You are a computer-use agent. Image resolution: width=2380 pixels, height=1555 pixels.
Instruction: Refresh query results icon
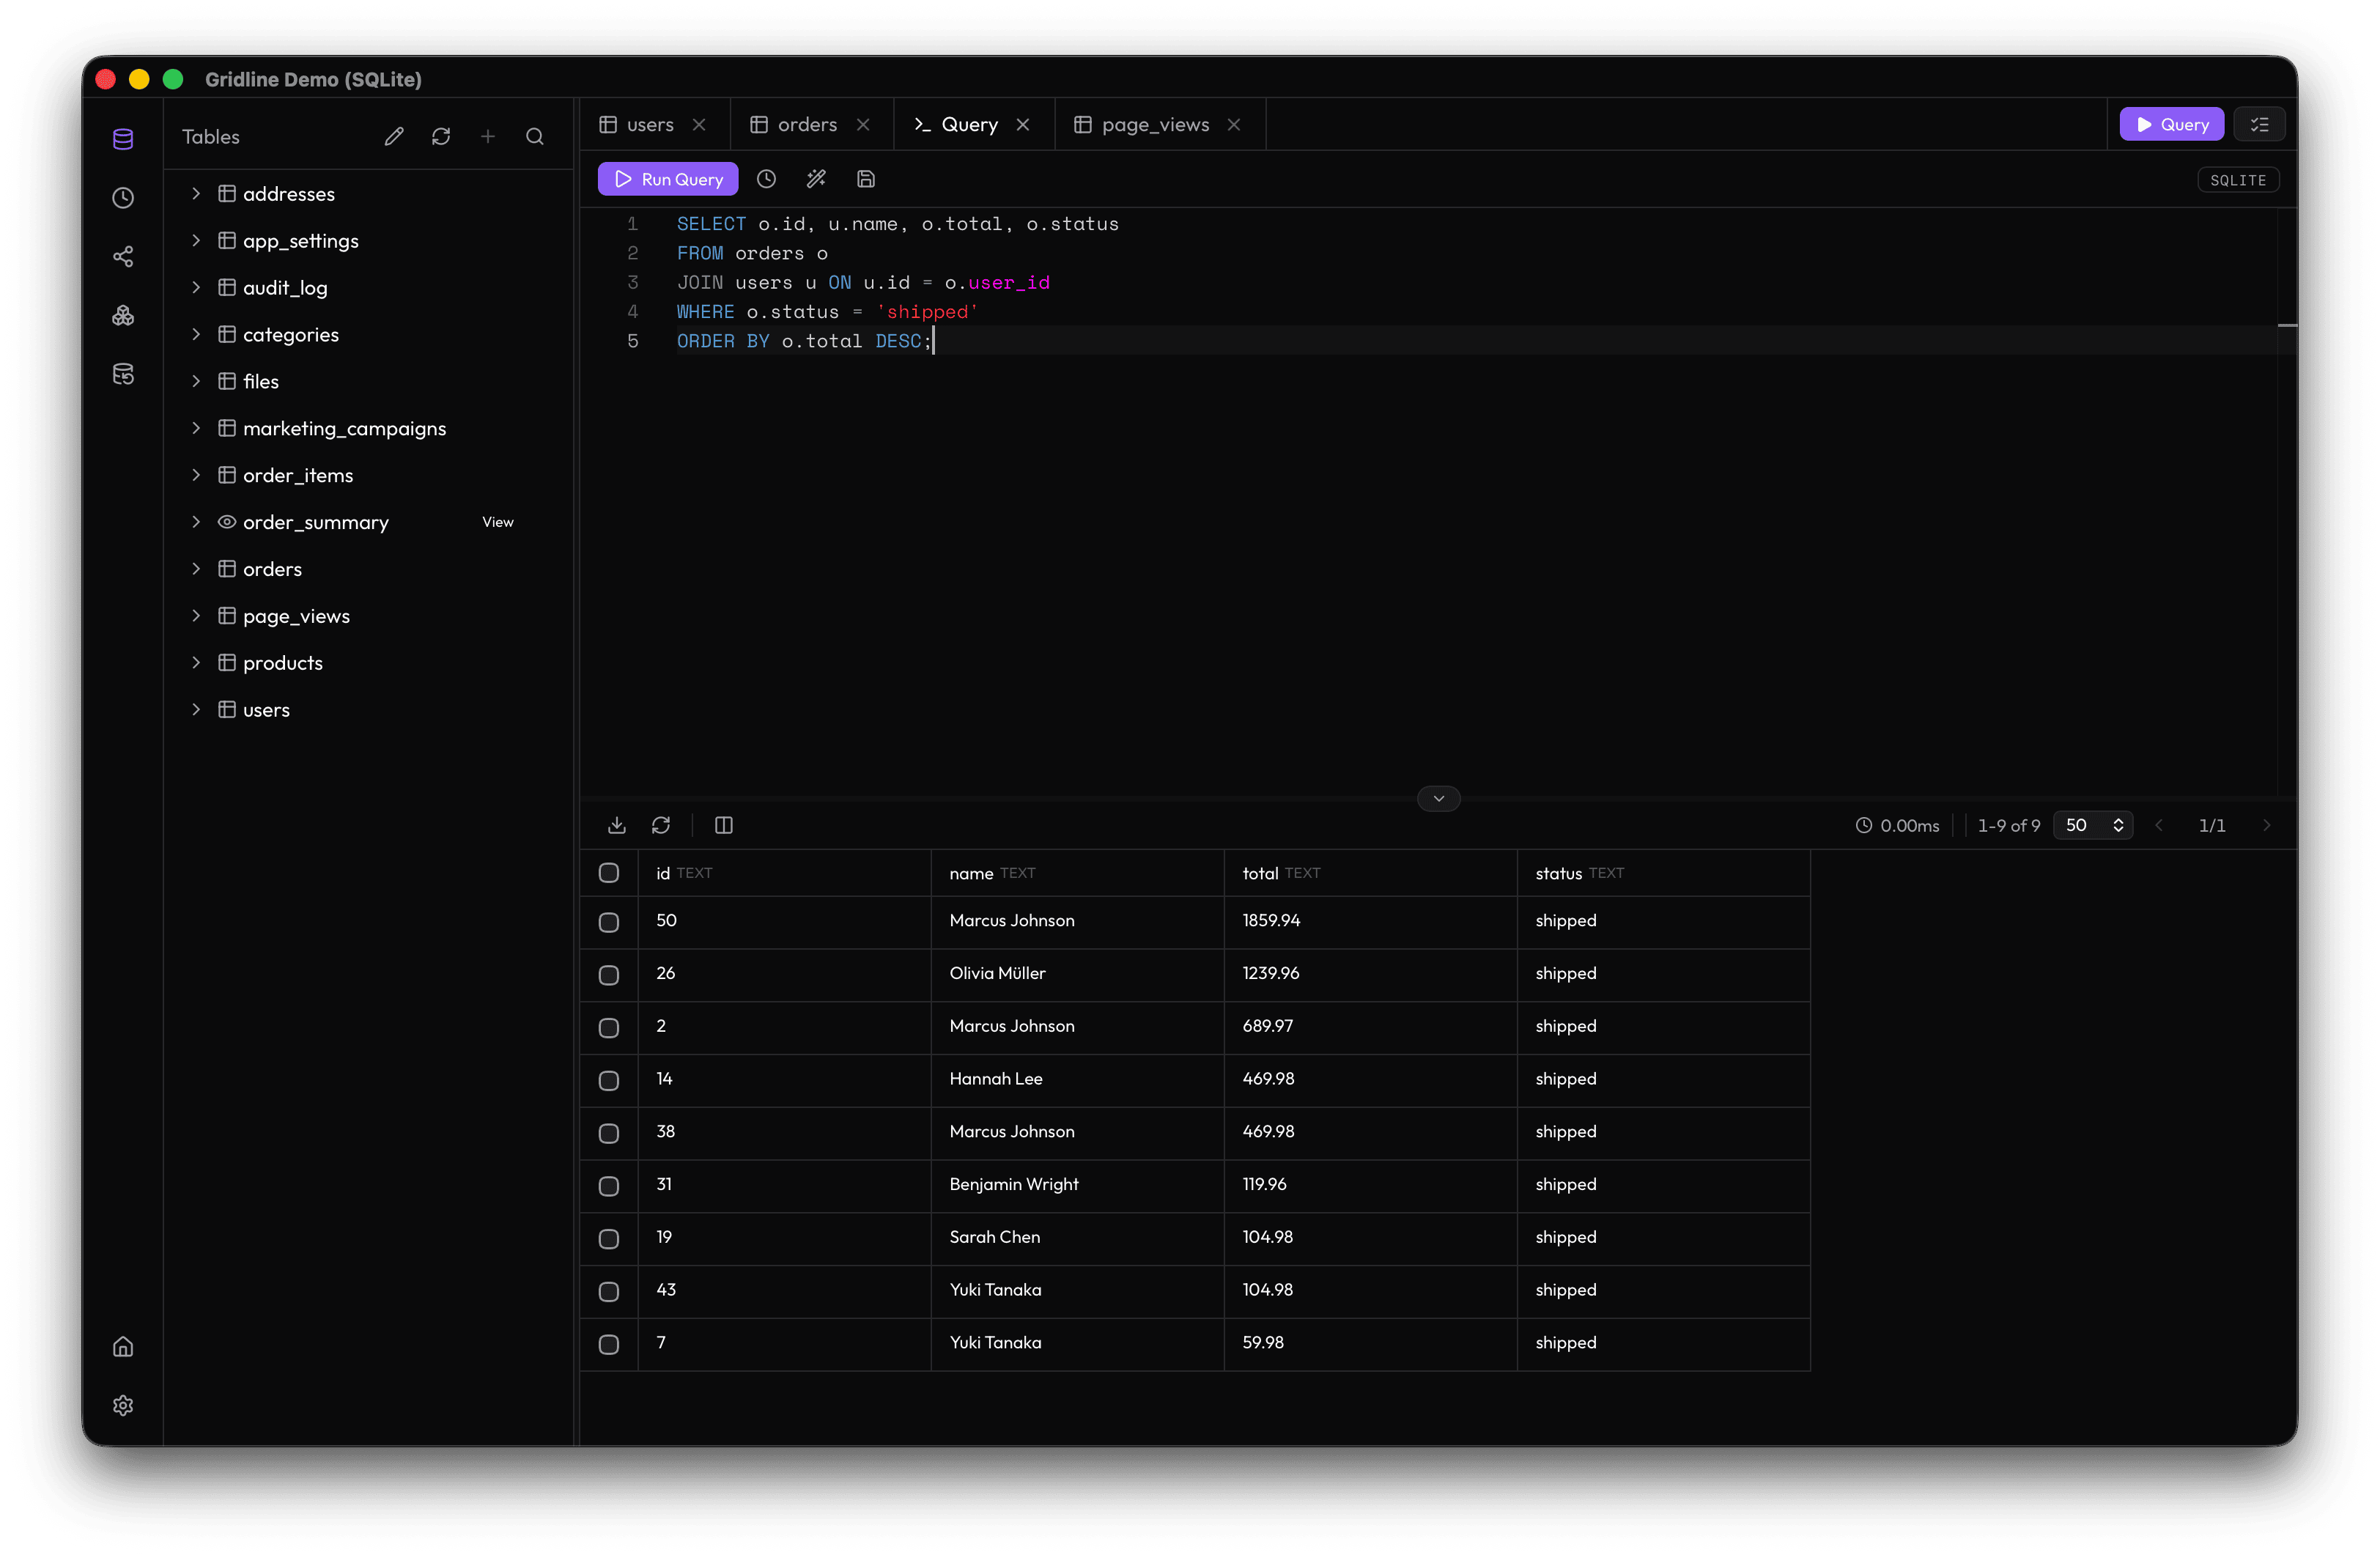point(661,825)
